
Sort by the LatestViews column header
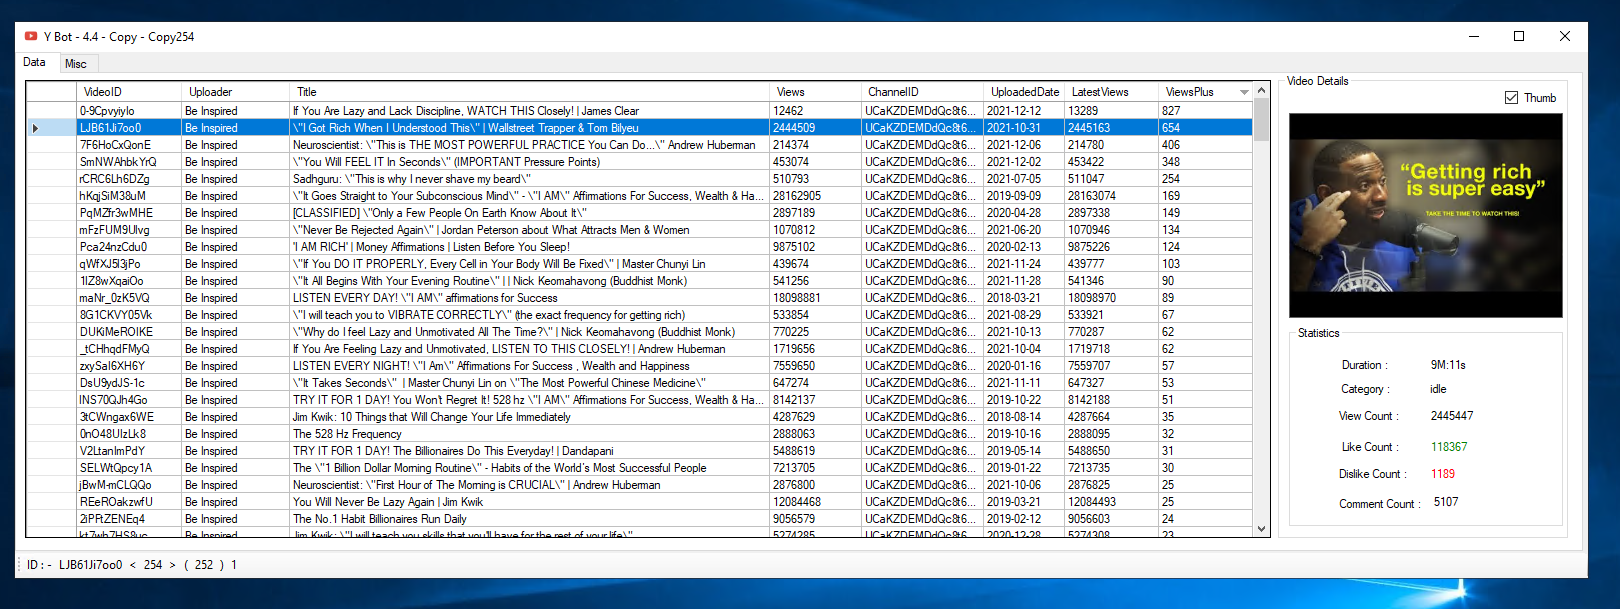click(x=1112, y=92)
